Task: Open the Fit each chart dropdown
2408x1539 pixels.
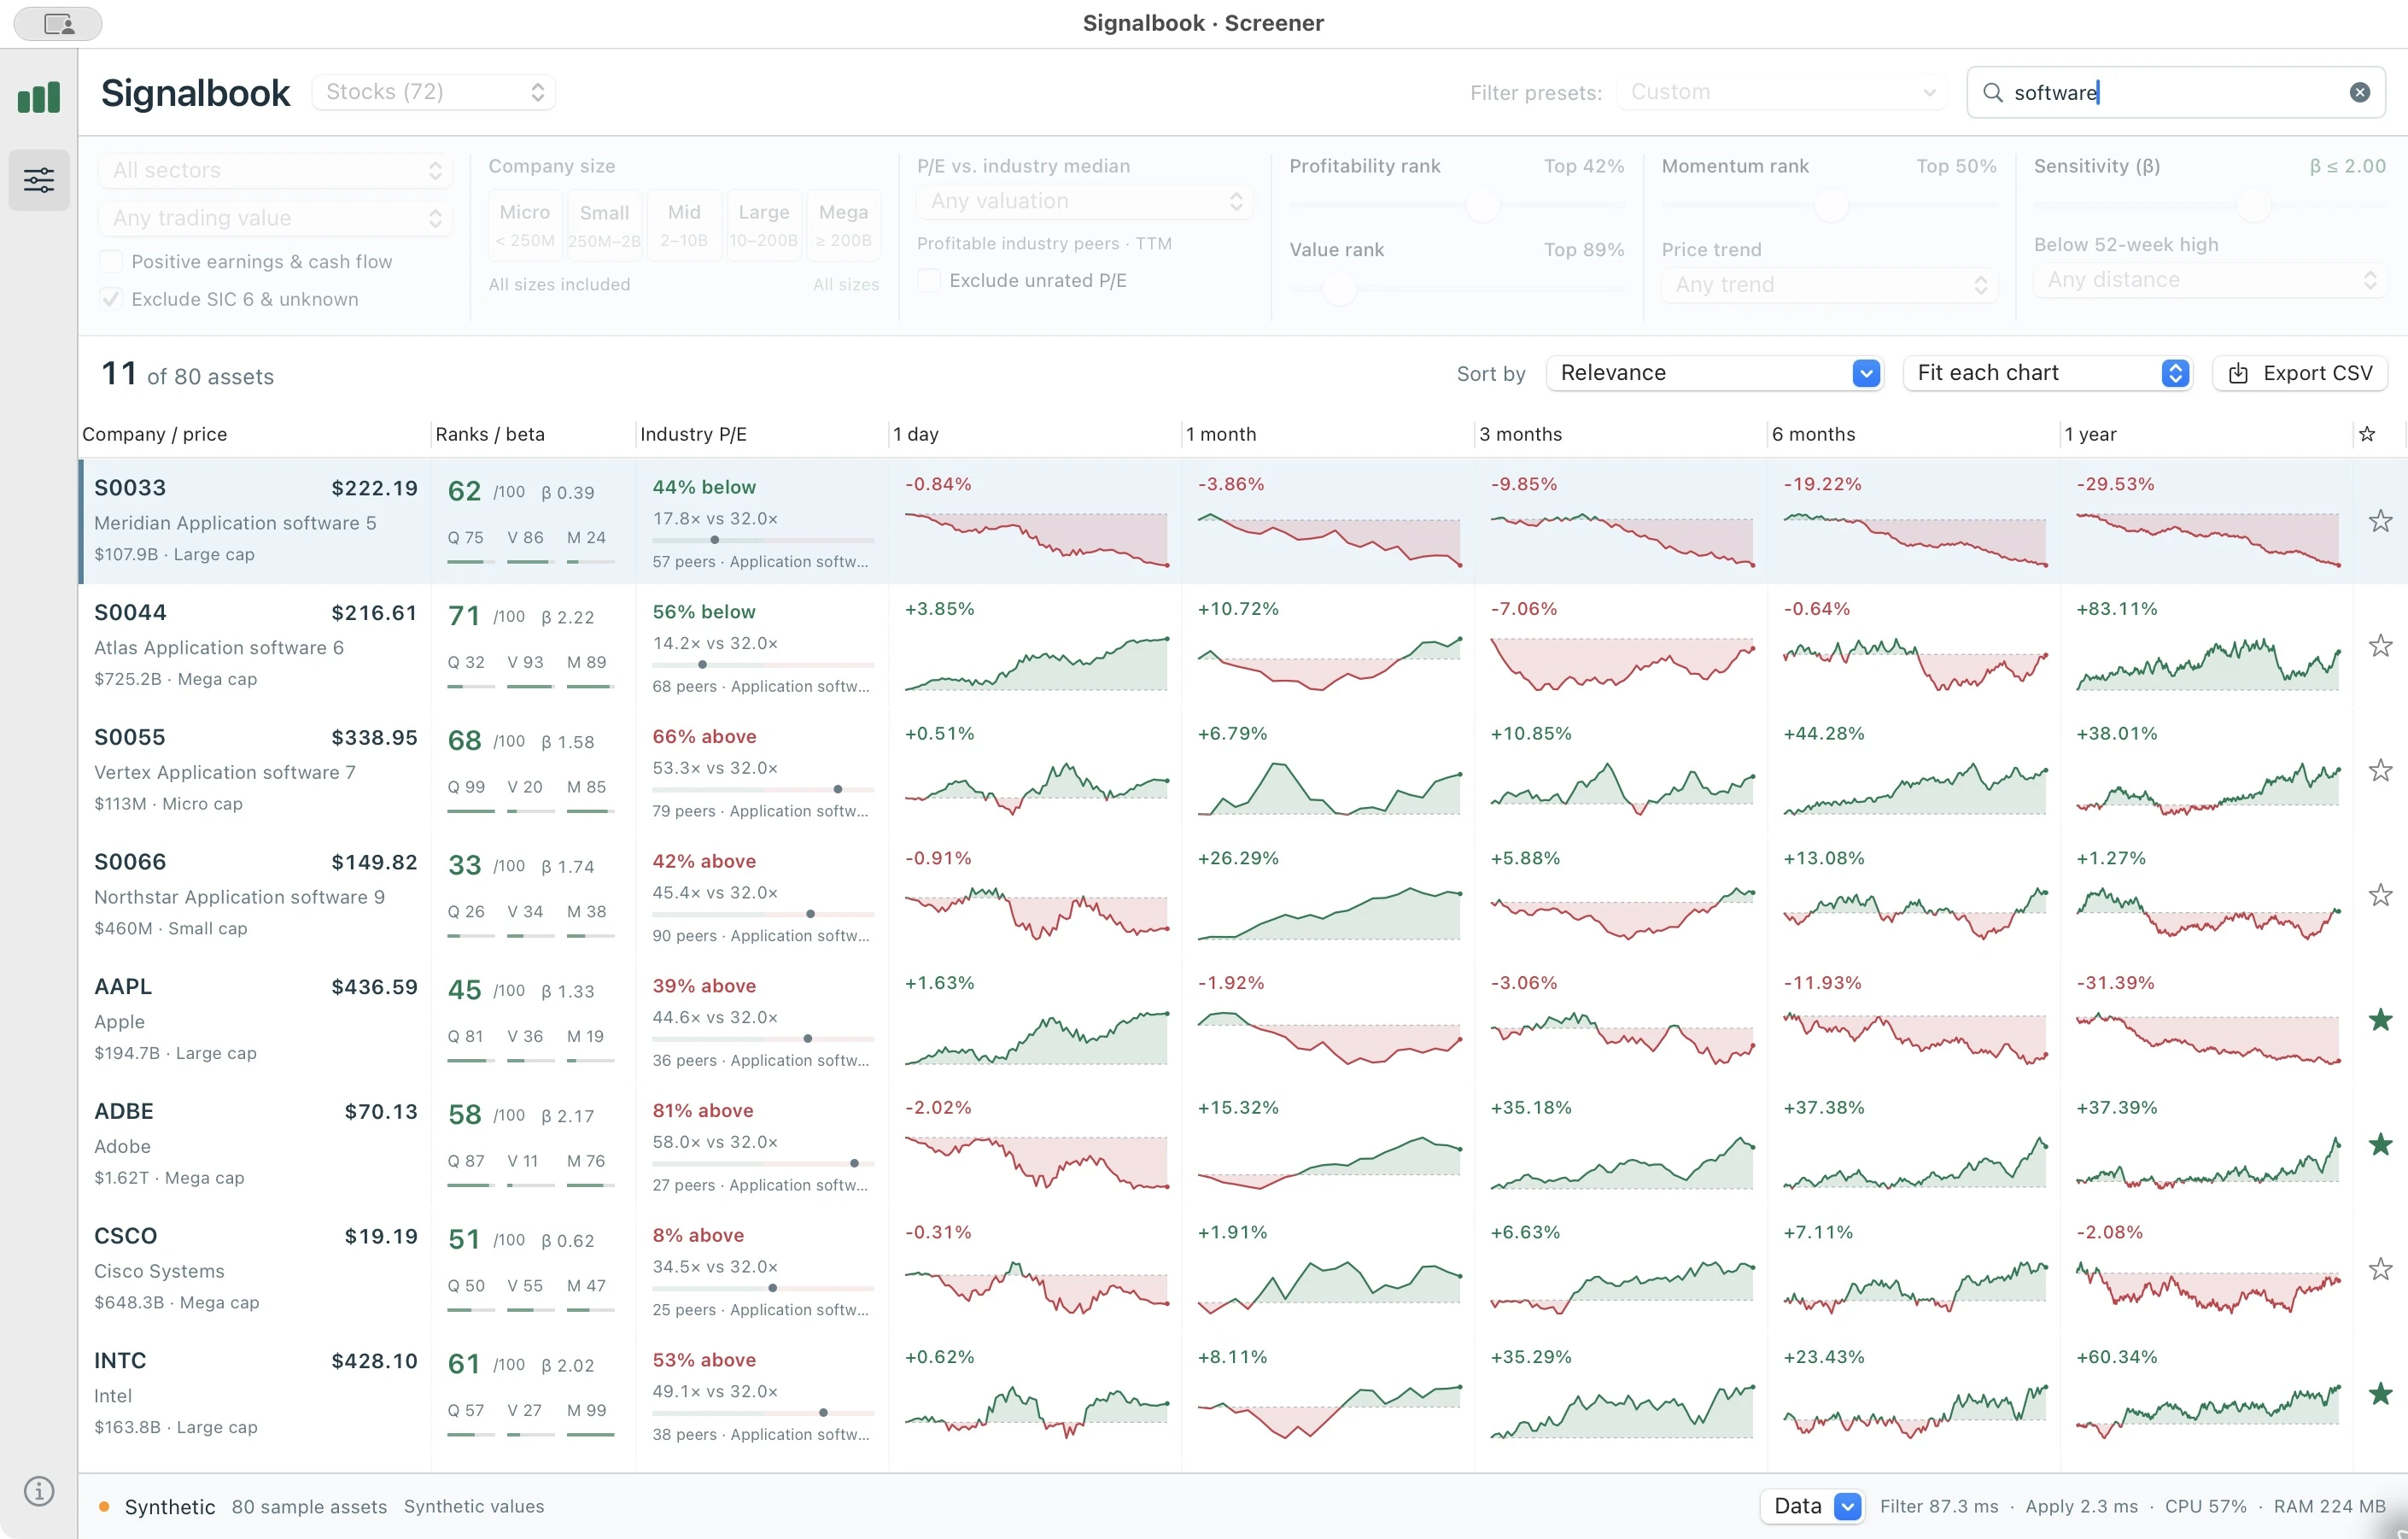Action: pos(2048,373)
